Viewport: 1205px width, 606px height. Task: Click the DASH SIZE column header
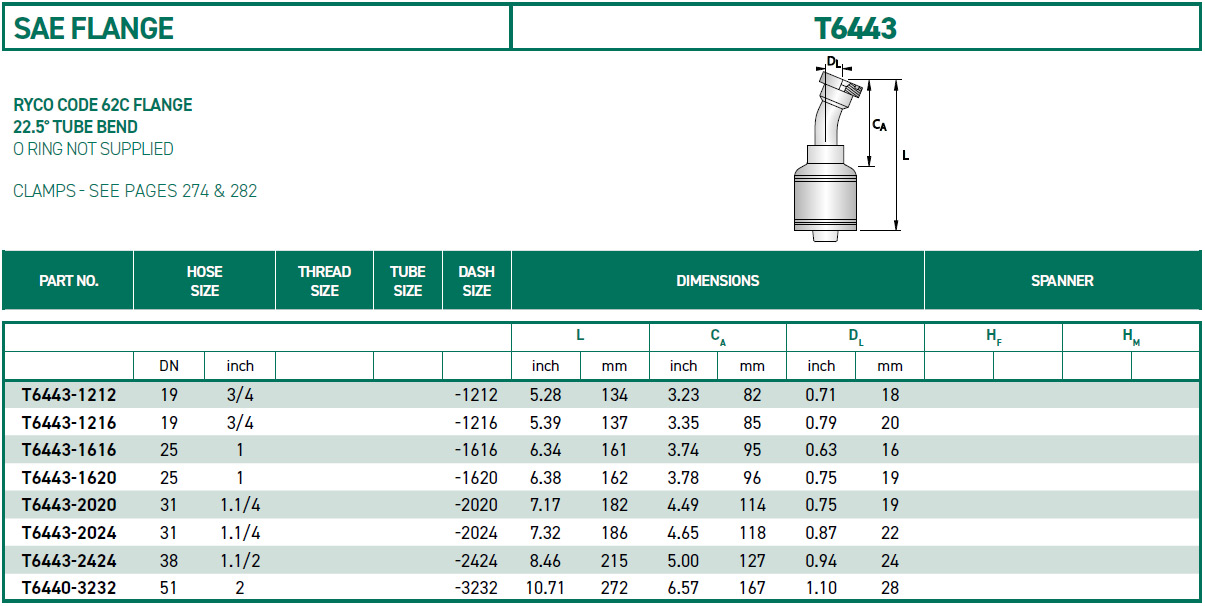(x=476, y=281)
